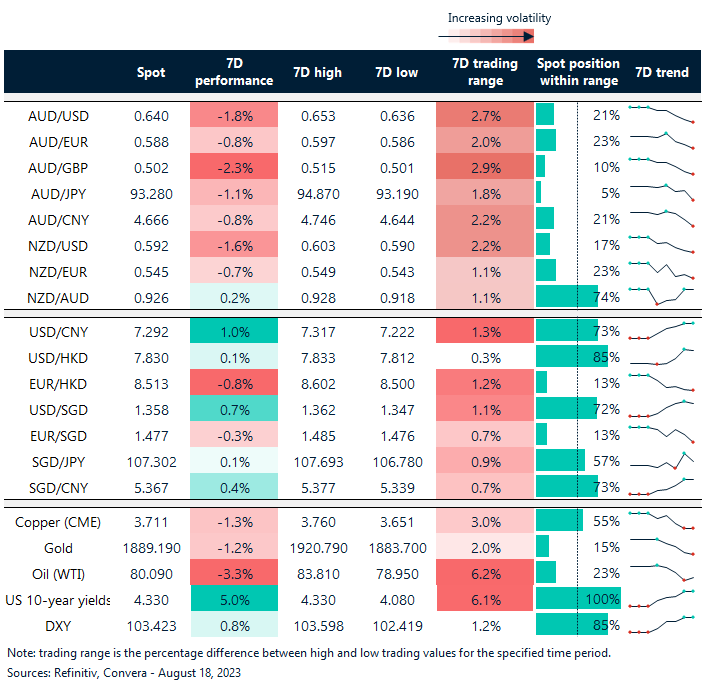Select the Gold spot value 1889.190
Screen dimensions: 703x691
point(151,547)
